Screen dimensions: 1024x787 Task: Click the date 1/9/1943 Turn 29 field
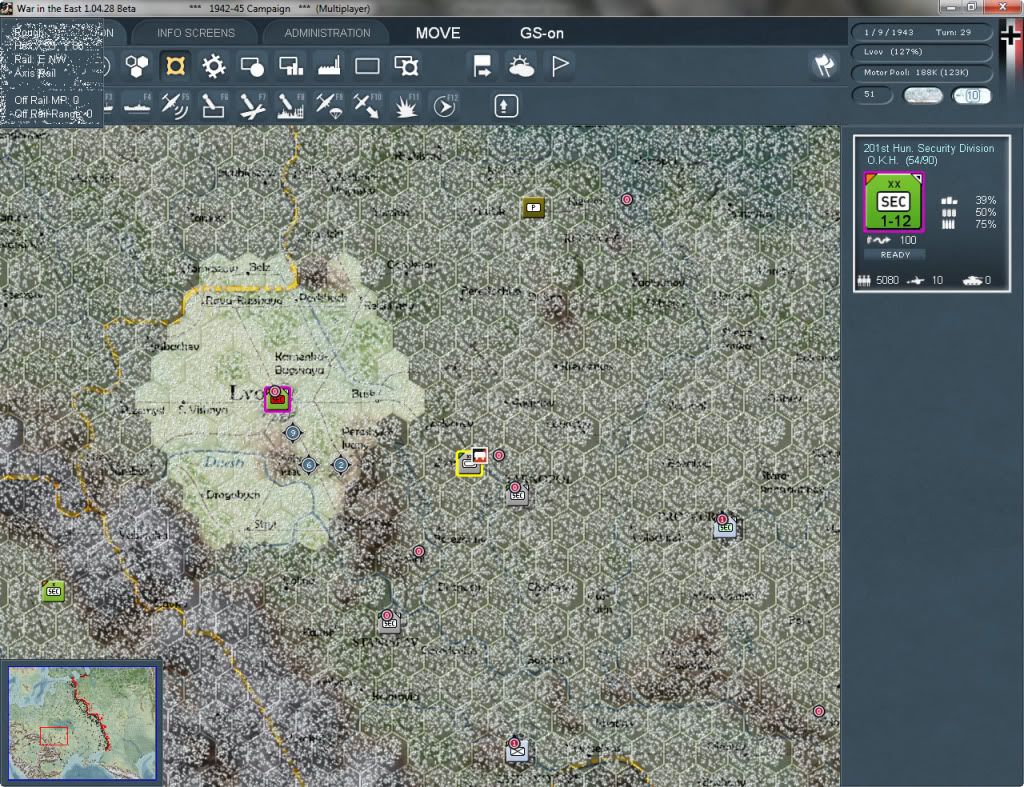921,32
